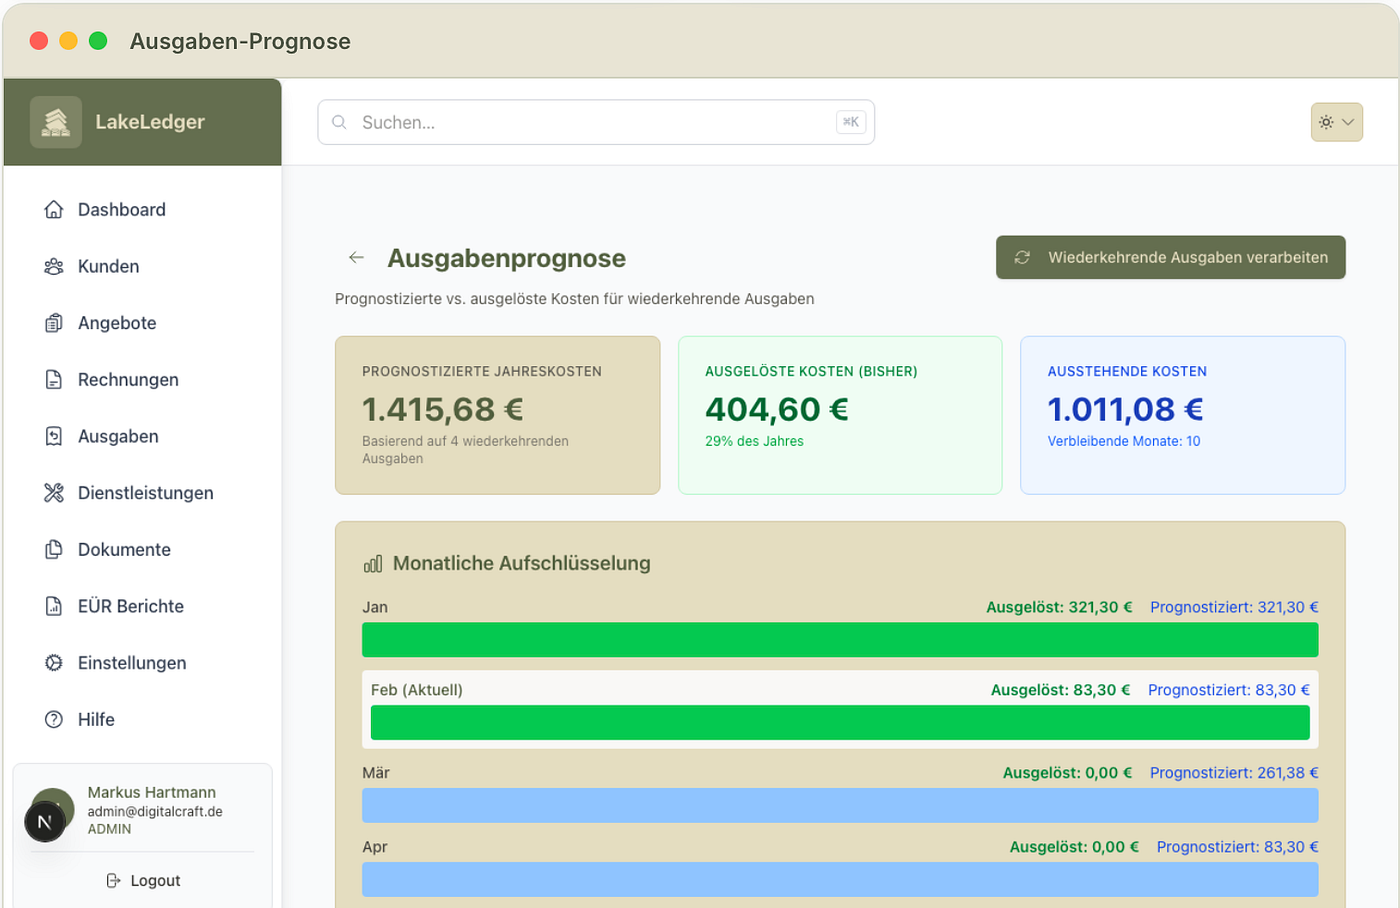This screenshot has height=908, width=1400.
Task: Click the 1.415,68 € value
Action: point(443,409)
